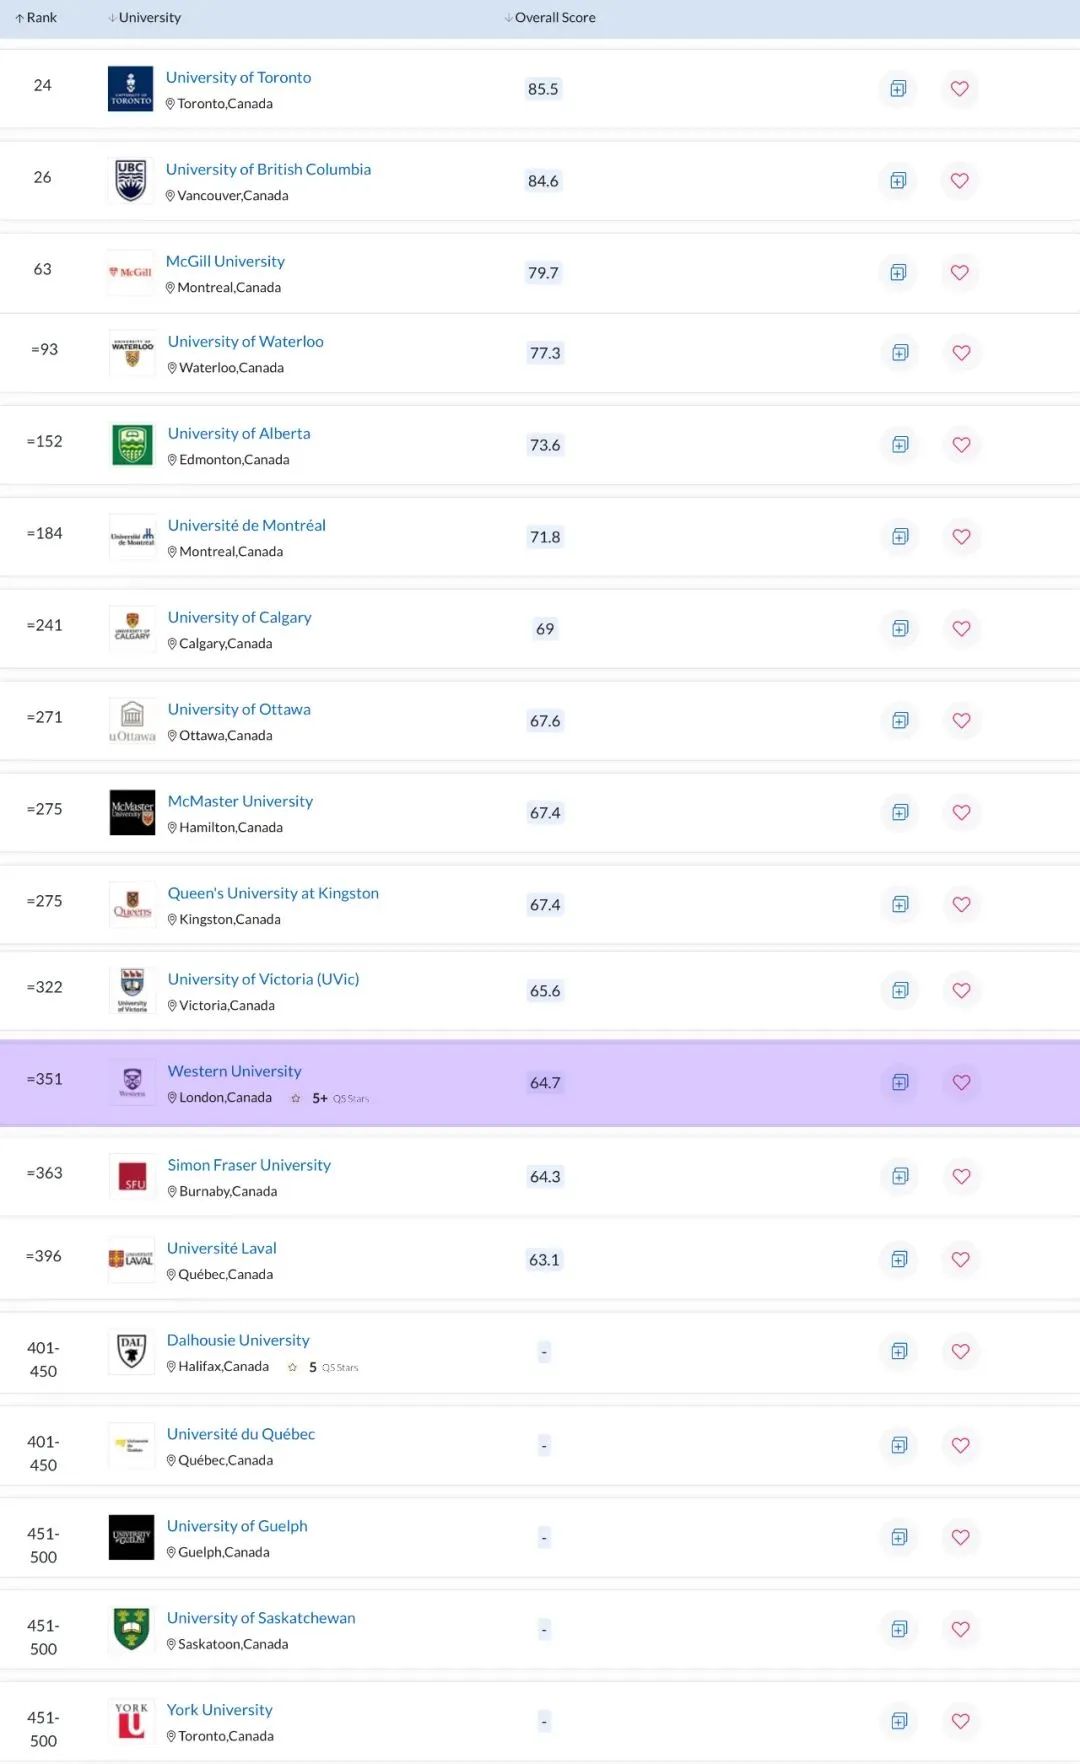
Task: Add University of Toronto to comparison
Action: 897,89
